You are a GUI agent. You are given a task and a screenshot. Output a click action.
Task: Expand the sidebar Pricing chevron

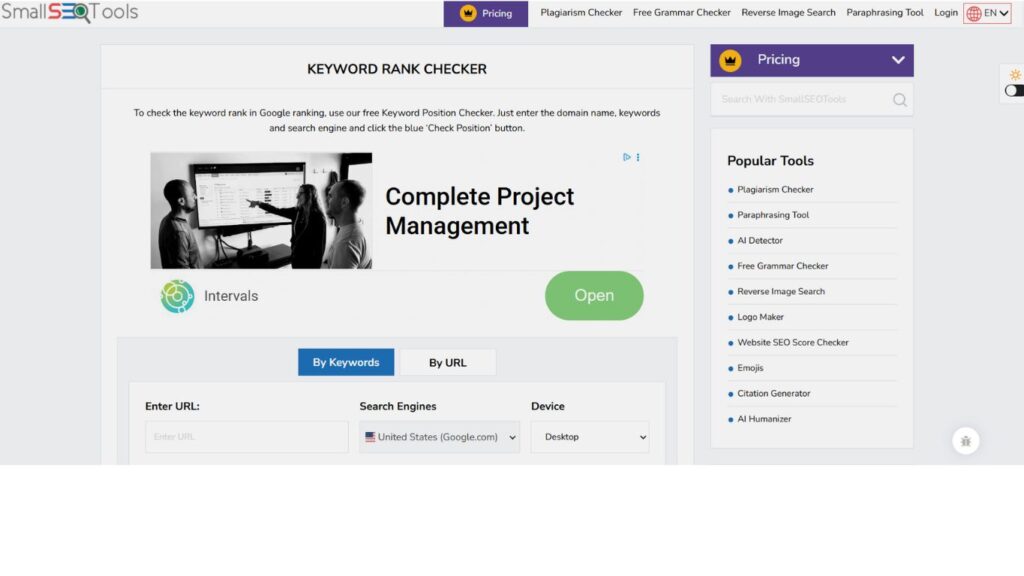click(898, 60)
